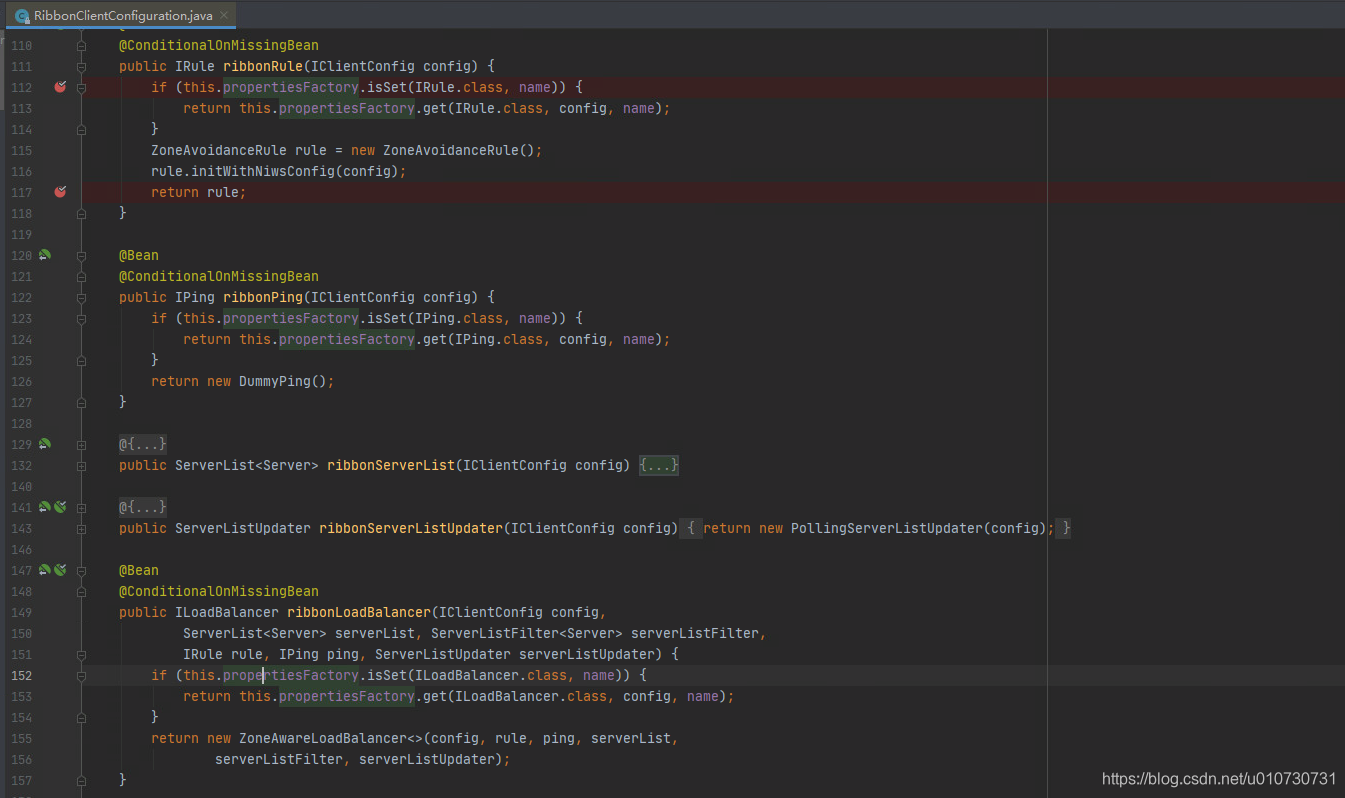
Task: Expand the ribbonServerListUpdater method on line 143
Action: 82,528
